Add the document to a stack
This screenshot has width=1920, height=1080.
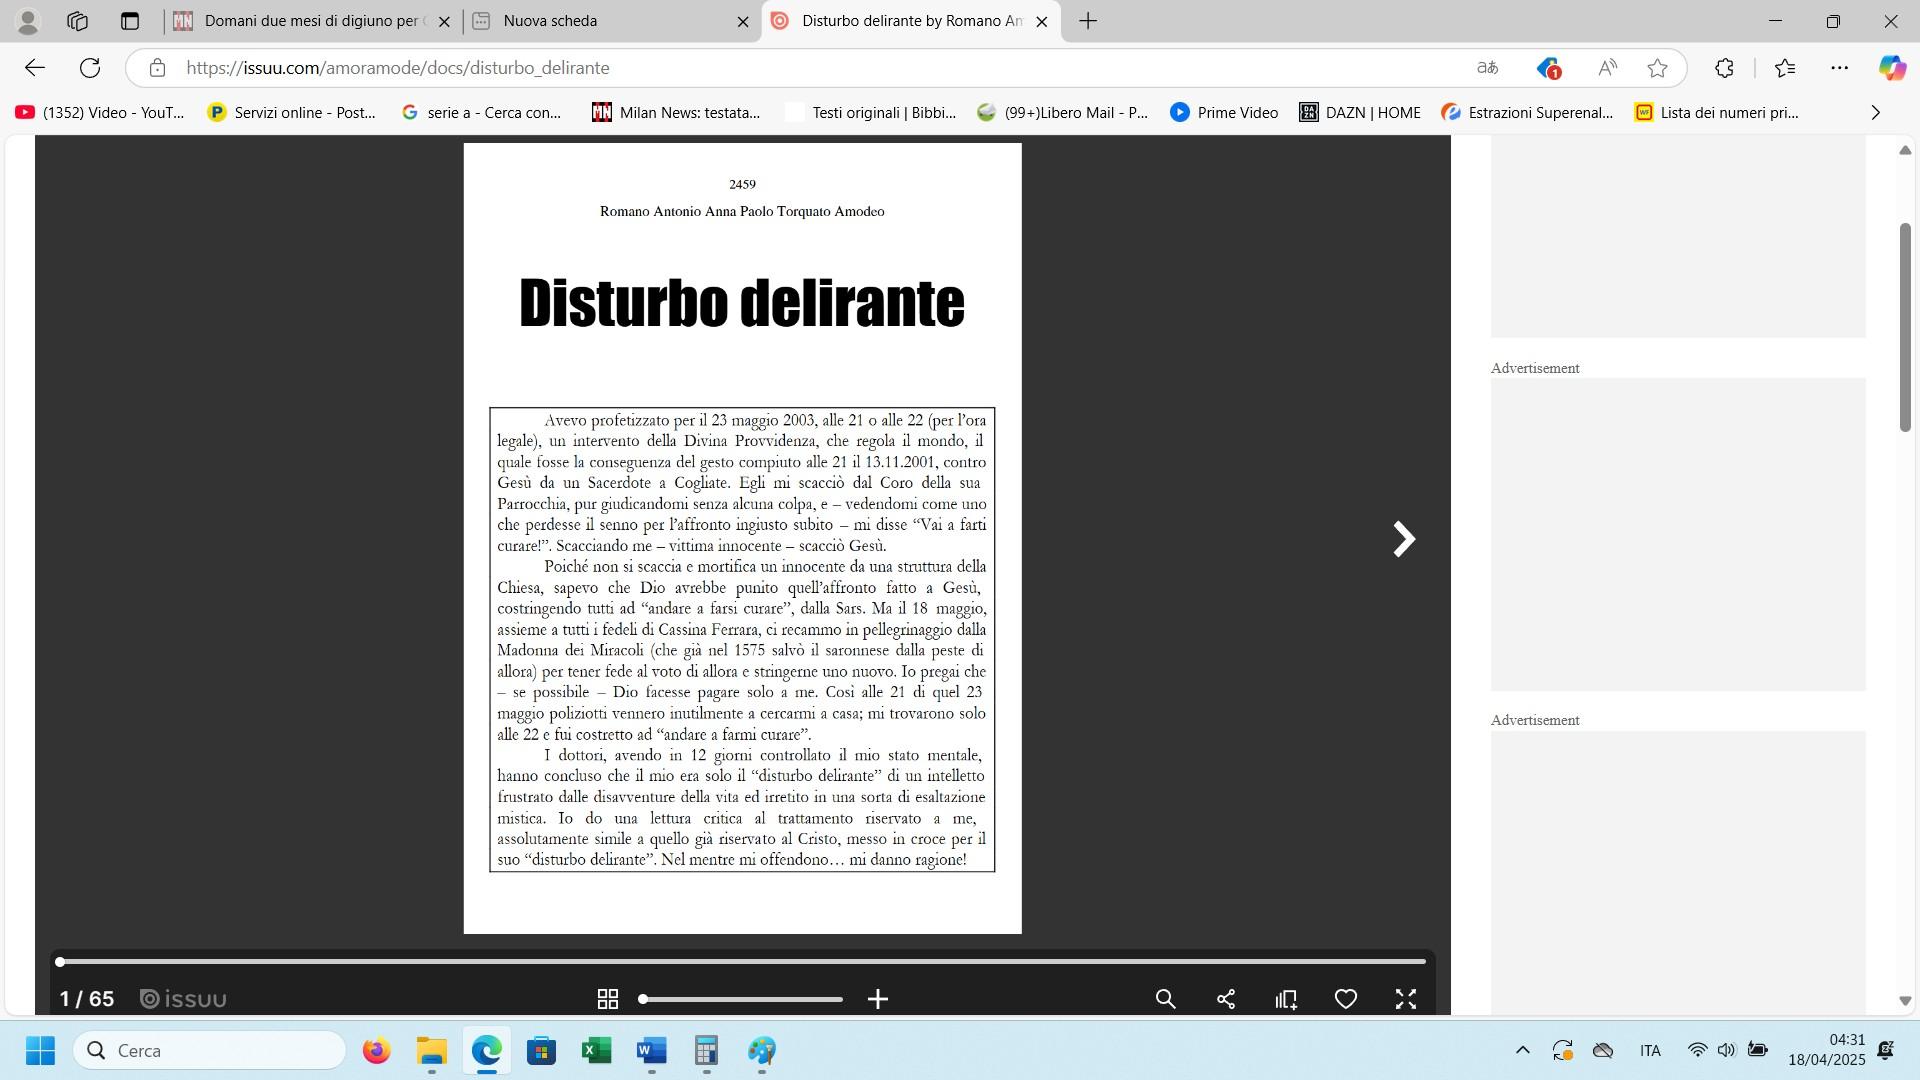[x=1286, y=999]
